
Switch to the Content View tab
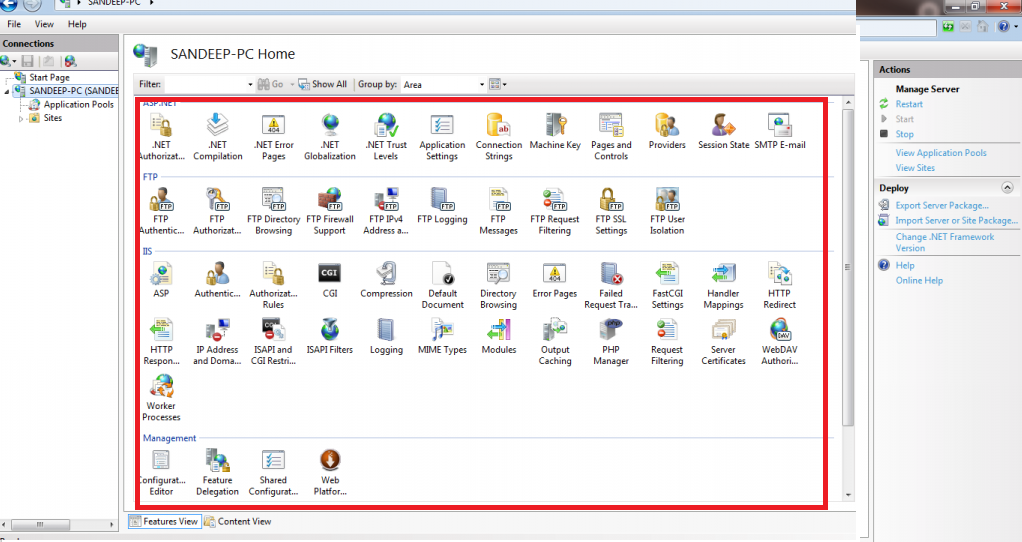(x=238, y=521)
